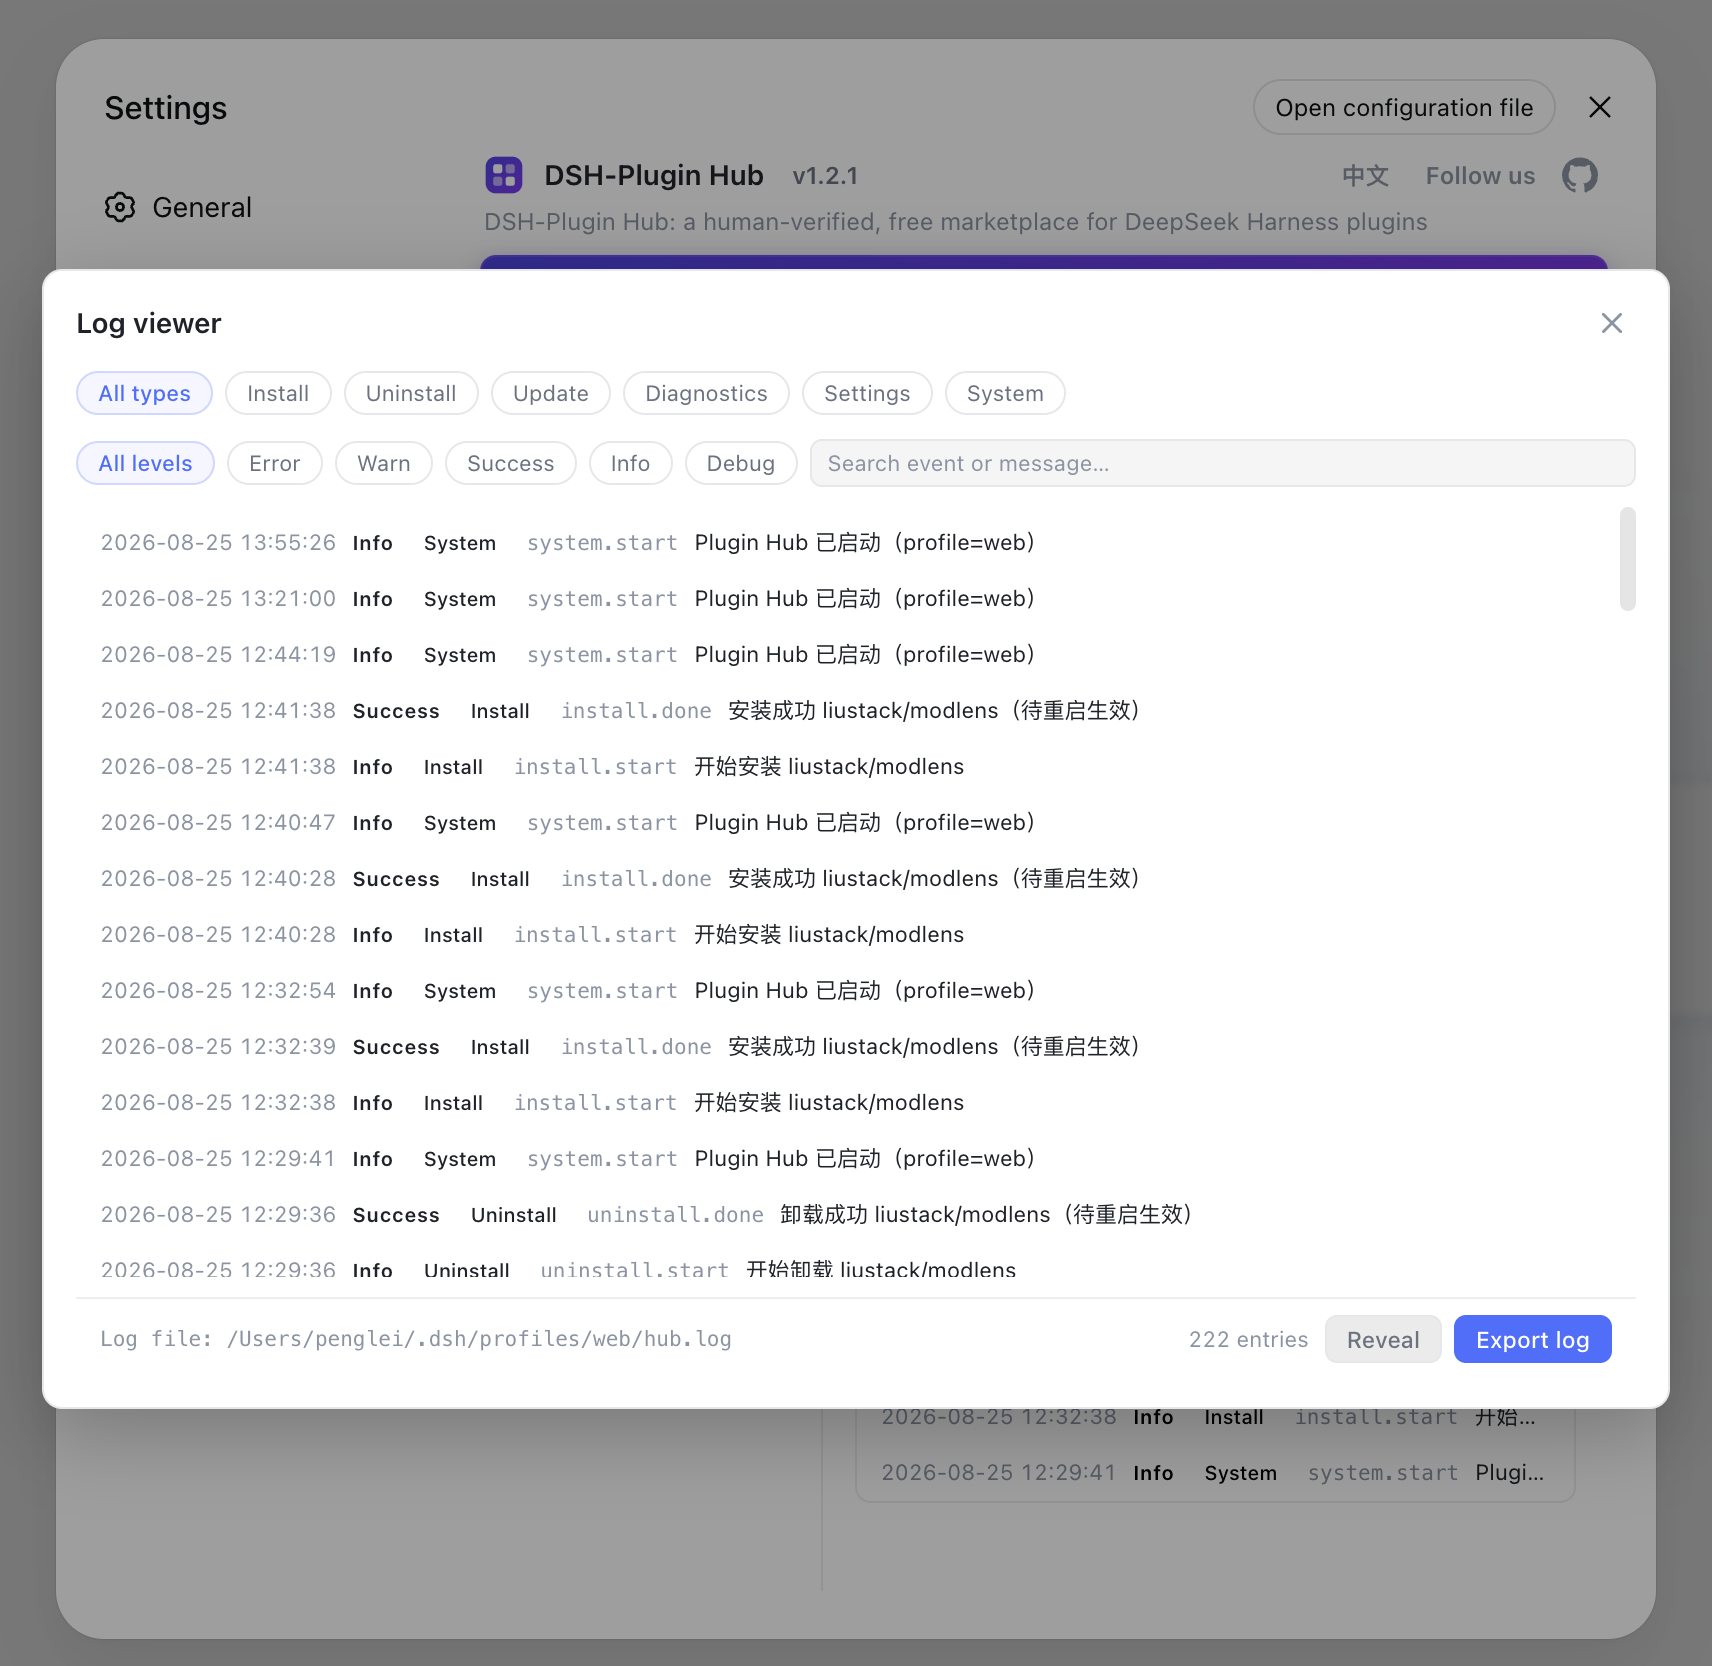1712x1666 pixels.
Task: Select the 12:40:28 install.done log row
Action: pos(846,878)
